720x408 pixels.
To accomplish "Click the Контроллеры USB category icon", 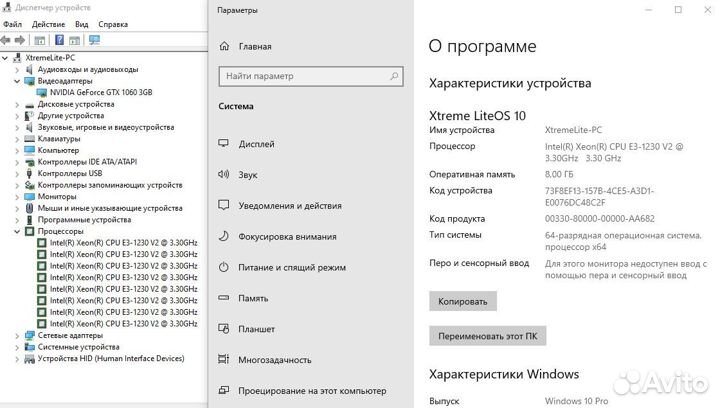I will point(29,173).
